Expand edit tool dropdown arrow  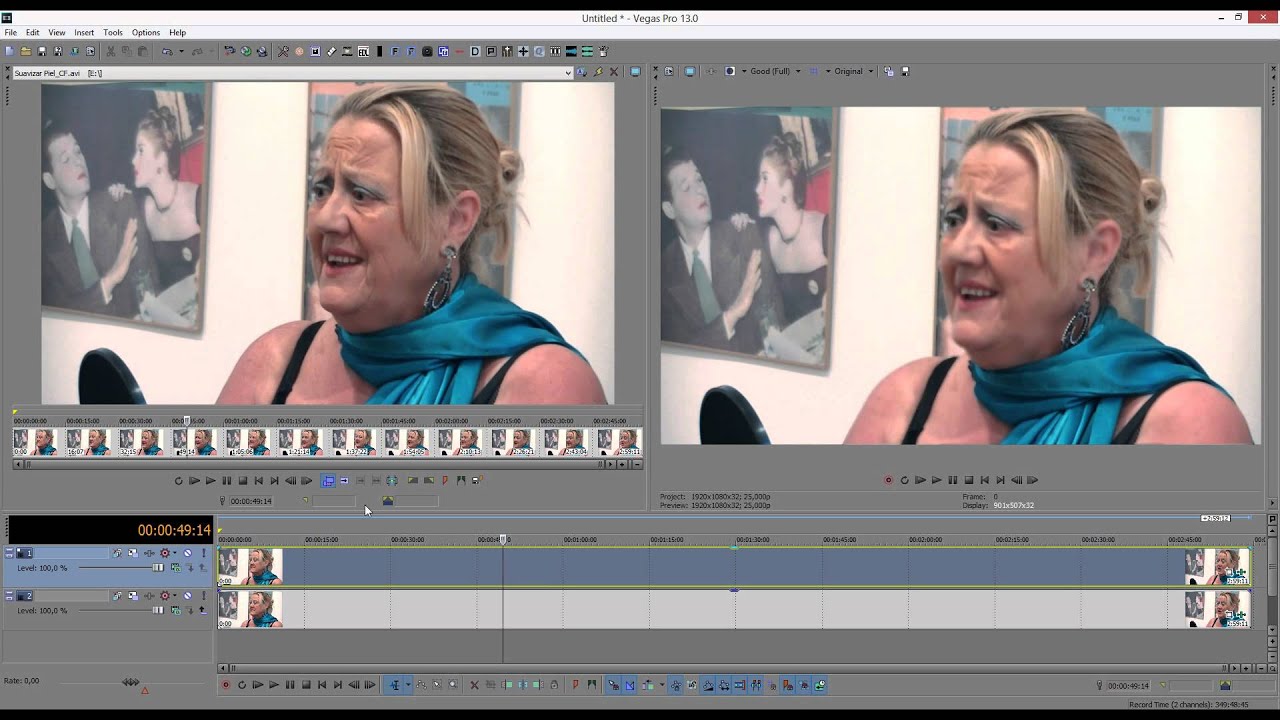[x=408, y=685]
